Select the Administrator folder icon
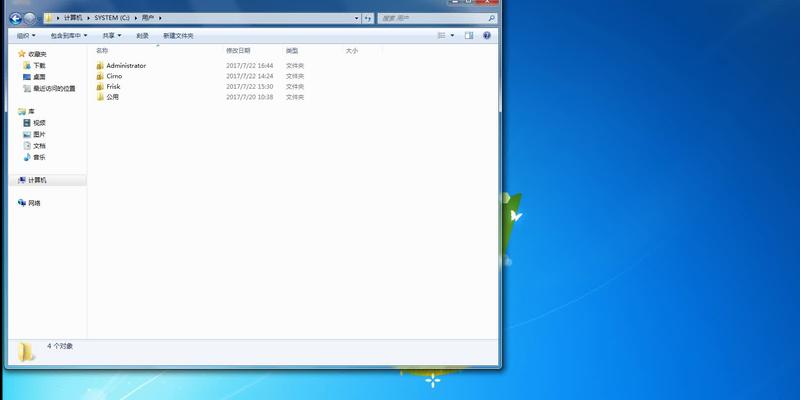Screen dimensions: 800x400 pyautogui.click(x=100, y=65)
